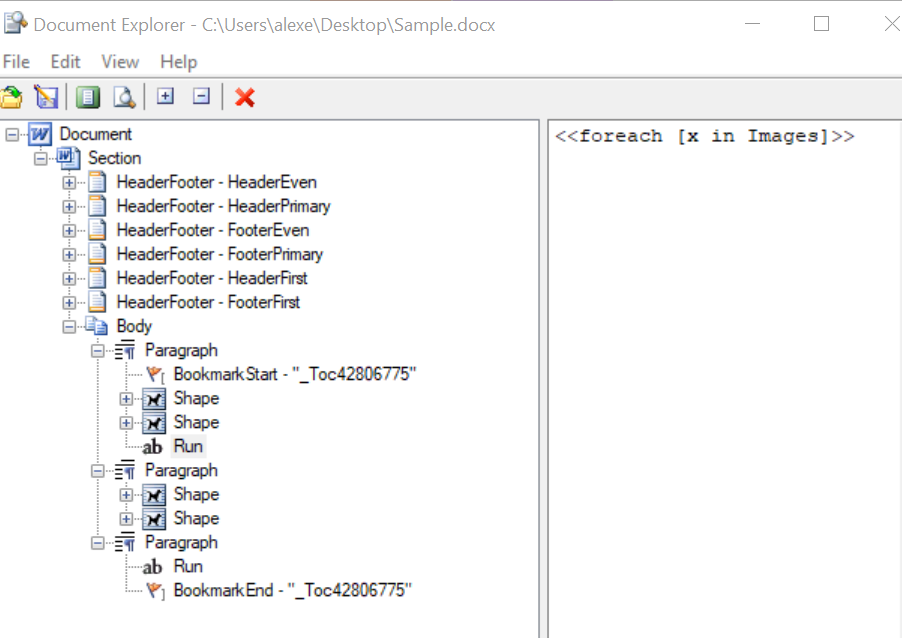The width and height of the screenshot is (902, 638).
Task: Click the Save As toolbar icon
Action: (x=46, y=97)
